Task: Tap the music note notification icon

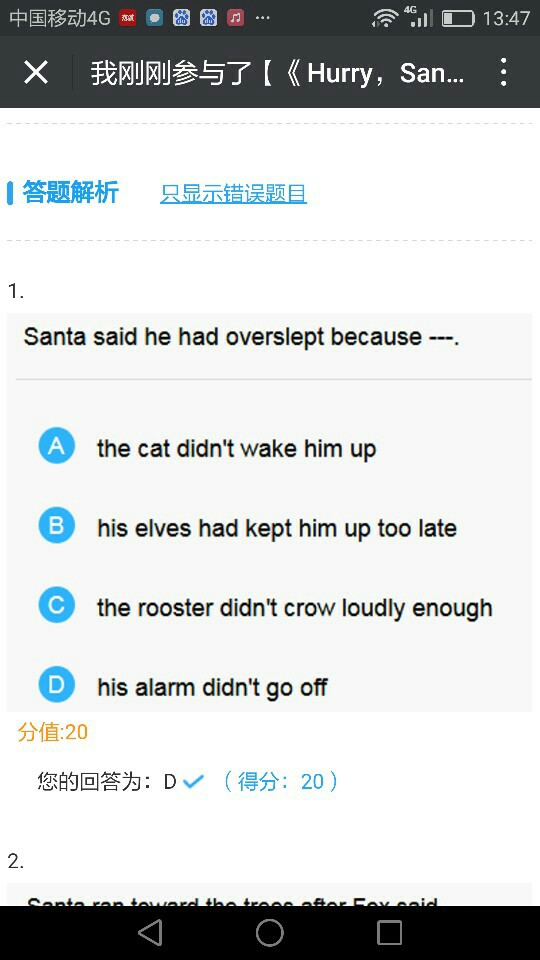Action: (x=235, y=18)
